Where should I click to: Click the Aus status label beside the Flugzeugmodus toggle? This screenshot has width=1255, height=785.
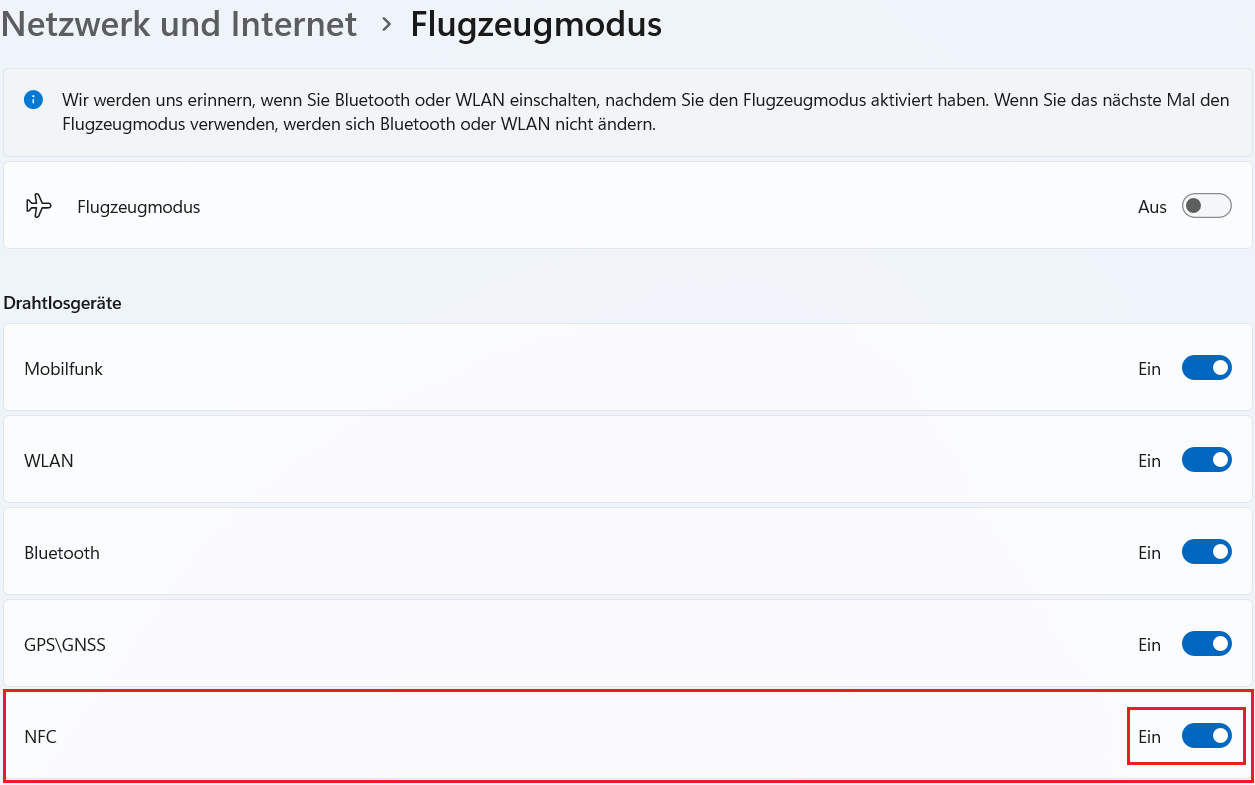(1152, 207)
